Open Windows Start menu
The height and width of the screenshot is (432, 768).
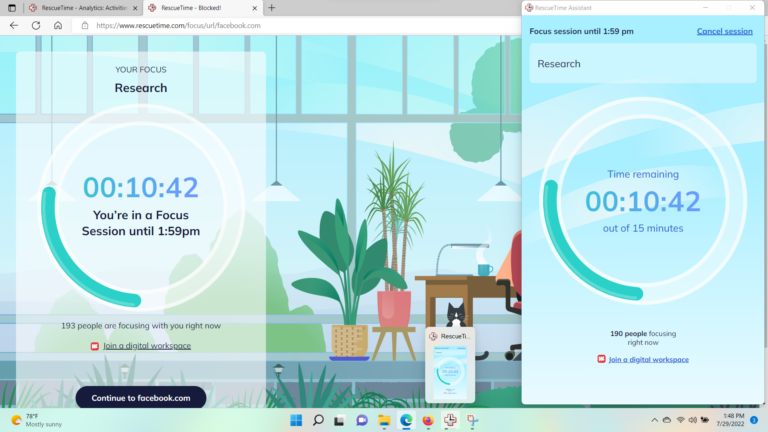(x=296, y=420)
